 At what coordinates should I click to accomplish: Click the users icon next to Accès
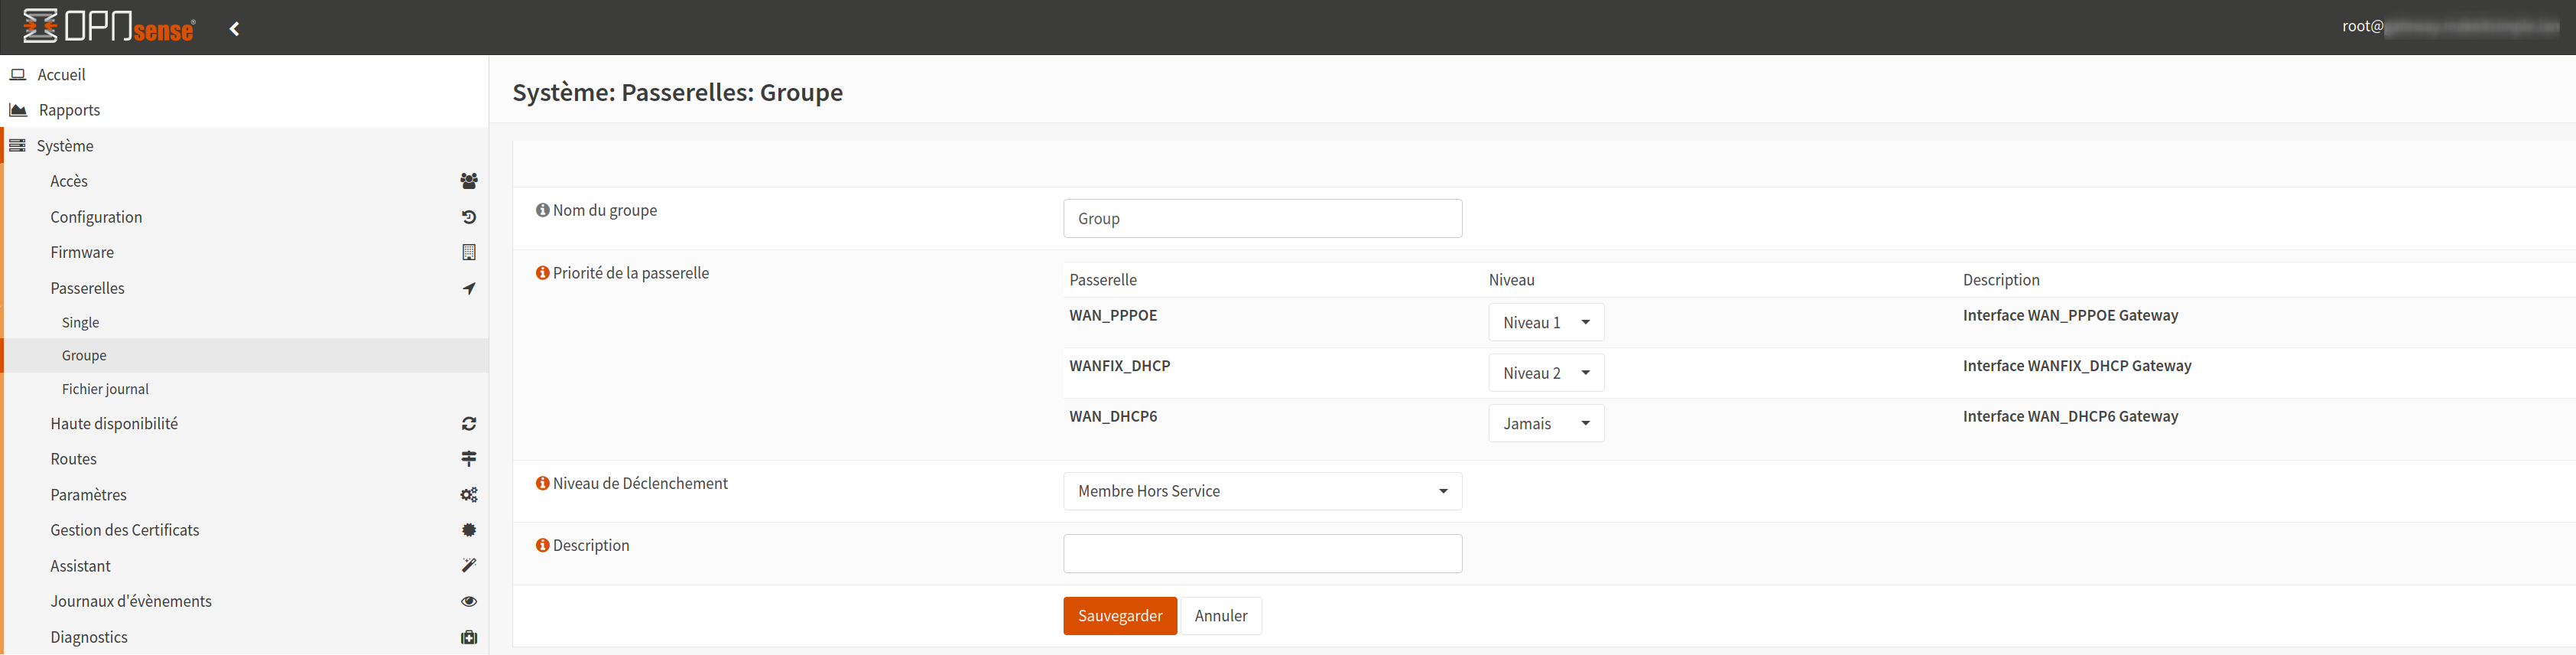coord(468,181)
